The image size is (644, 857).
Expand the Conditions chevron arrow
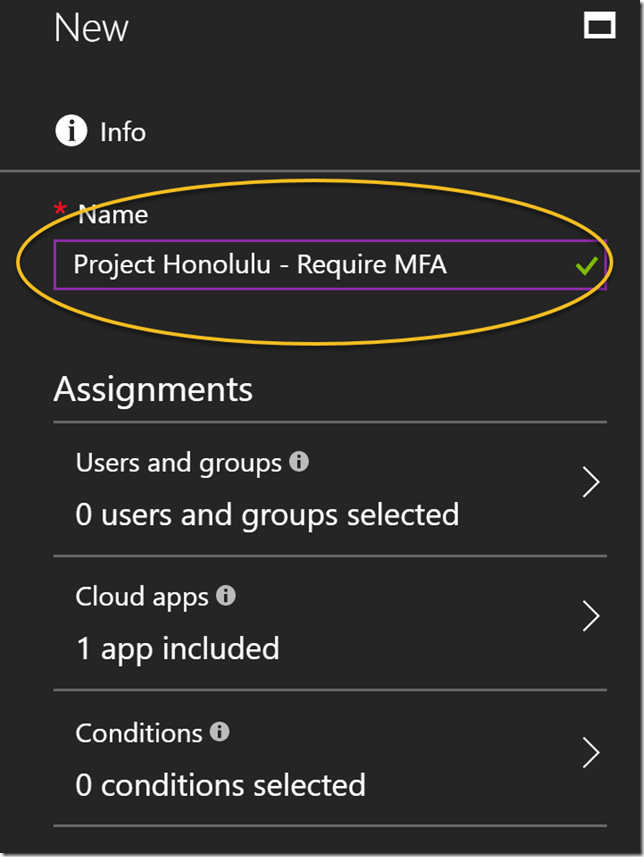point(591,753)
